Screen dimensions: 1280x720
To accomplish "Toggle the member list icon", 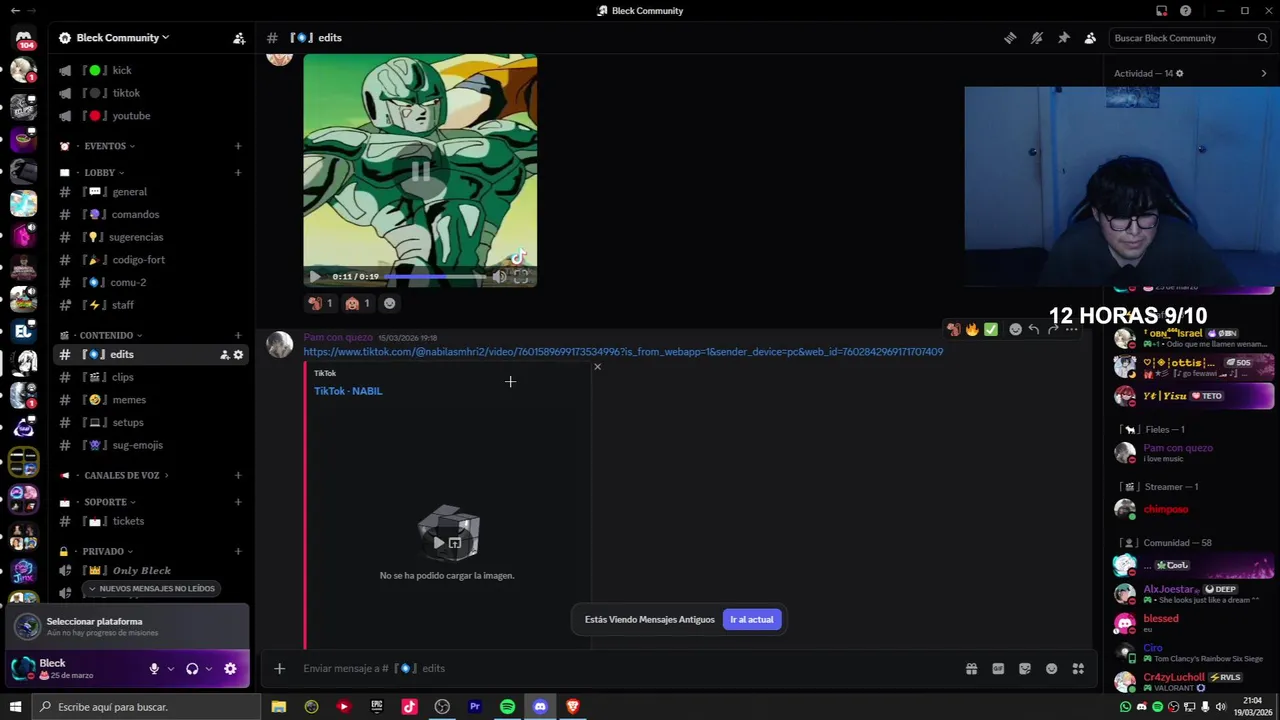I will (1090, 38).
